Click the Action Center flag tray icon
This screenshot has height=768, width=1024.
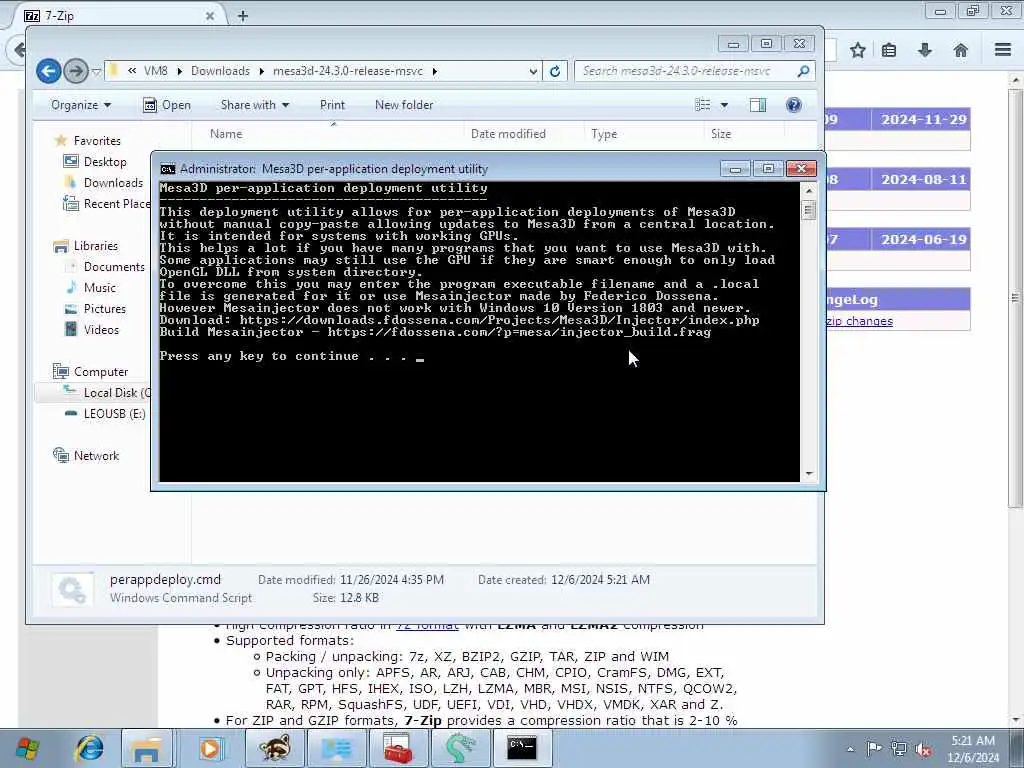point(874,749)
